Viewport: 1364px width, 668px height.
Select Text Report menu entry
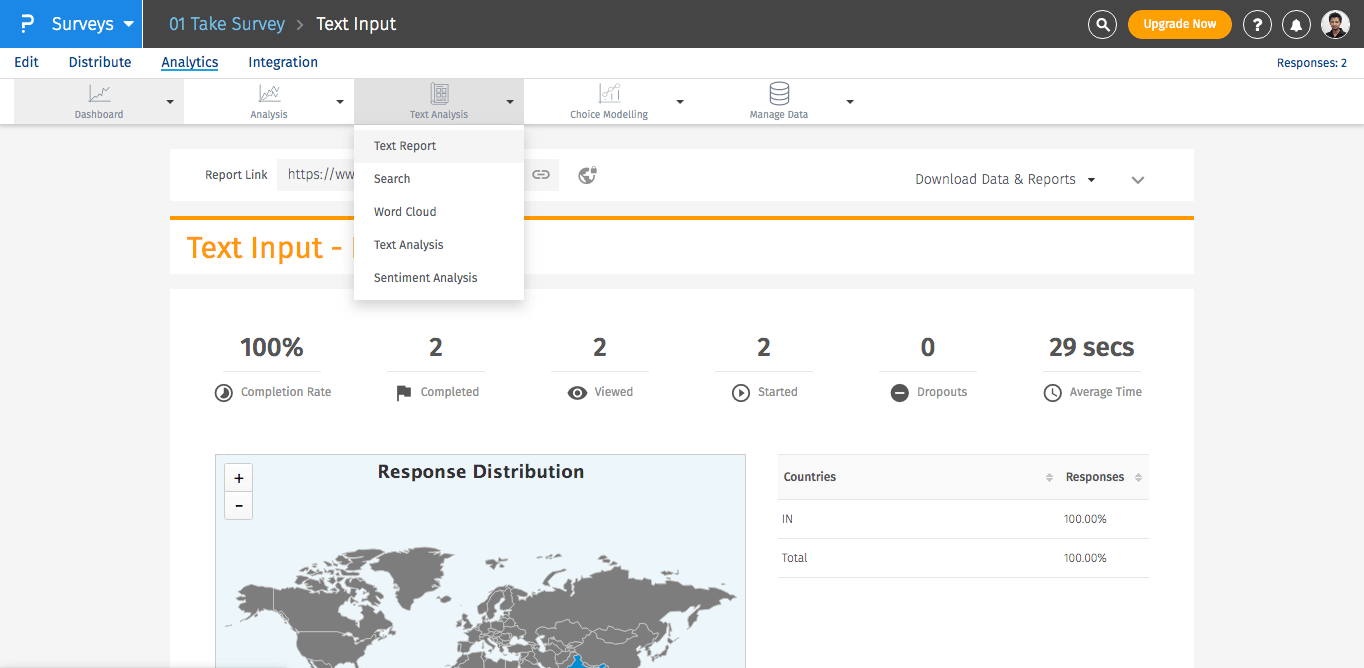[405, 146]
